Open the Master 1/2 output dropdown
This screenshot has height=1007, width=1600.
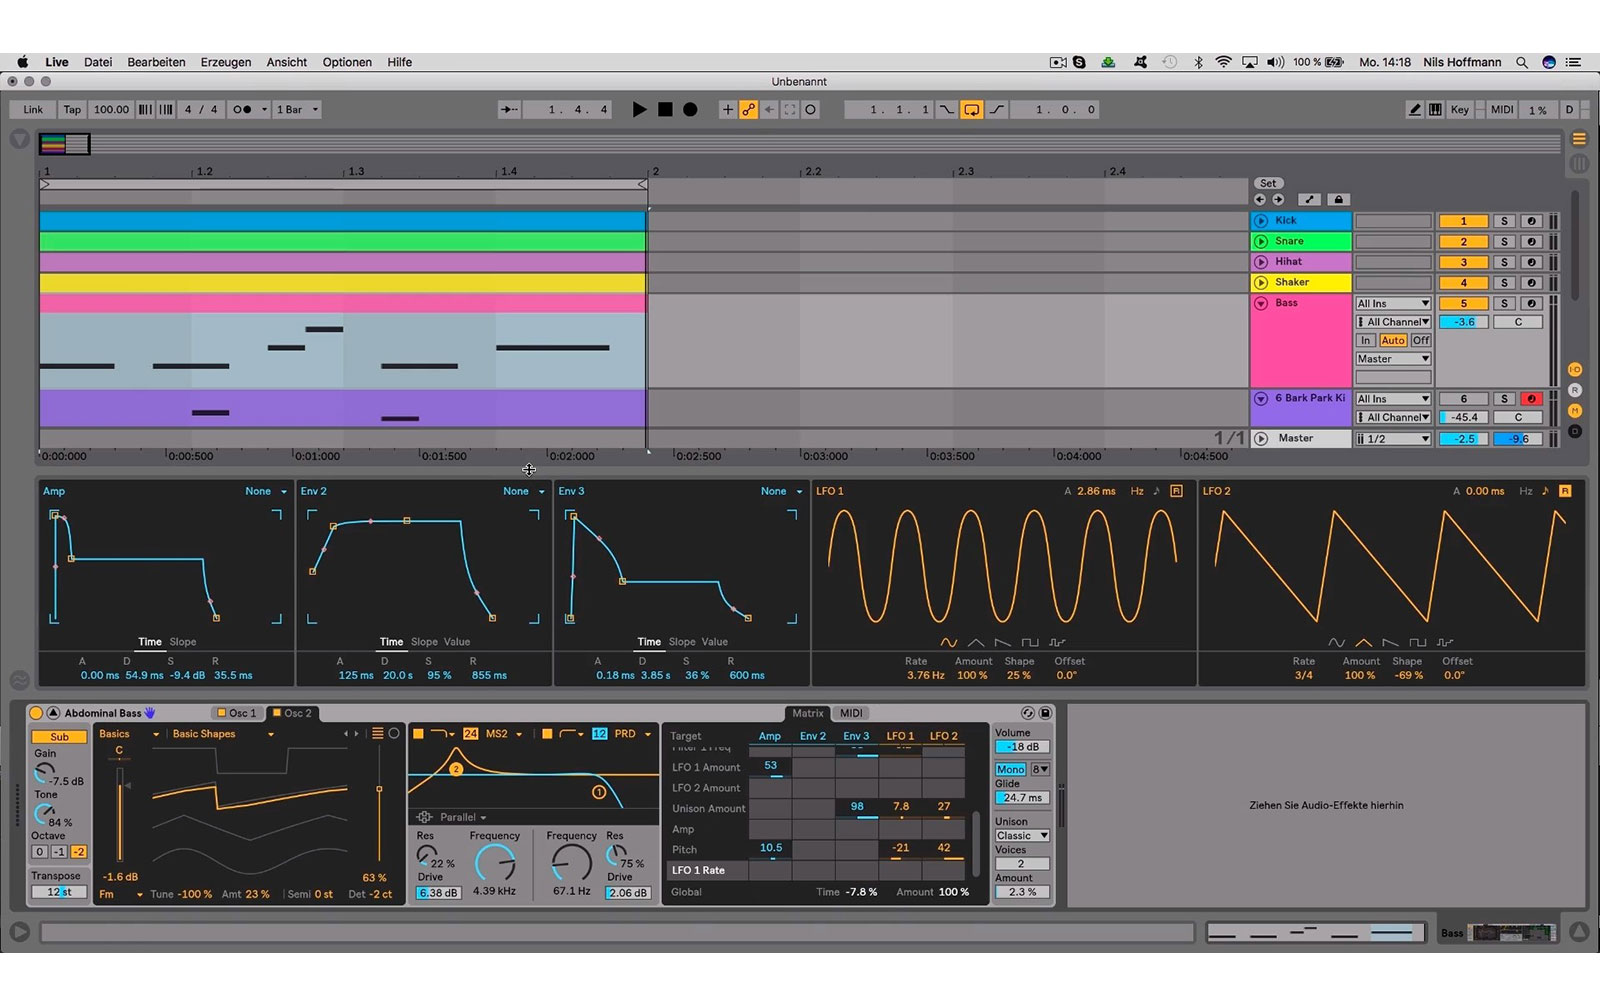coord(1393,439)
